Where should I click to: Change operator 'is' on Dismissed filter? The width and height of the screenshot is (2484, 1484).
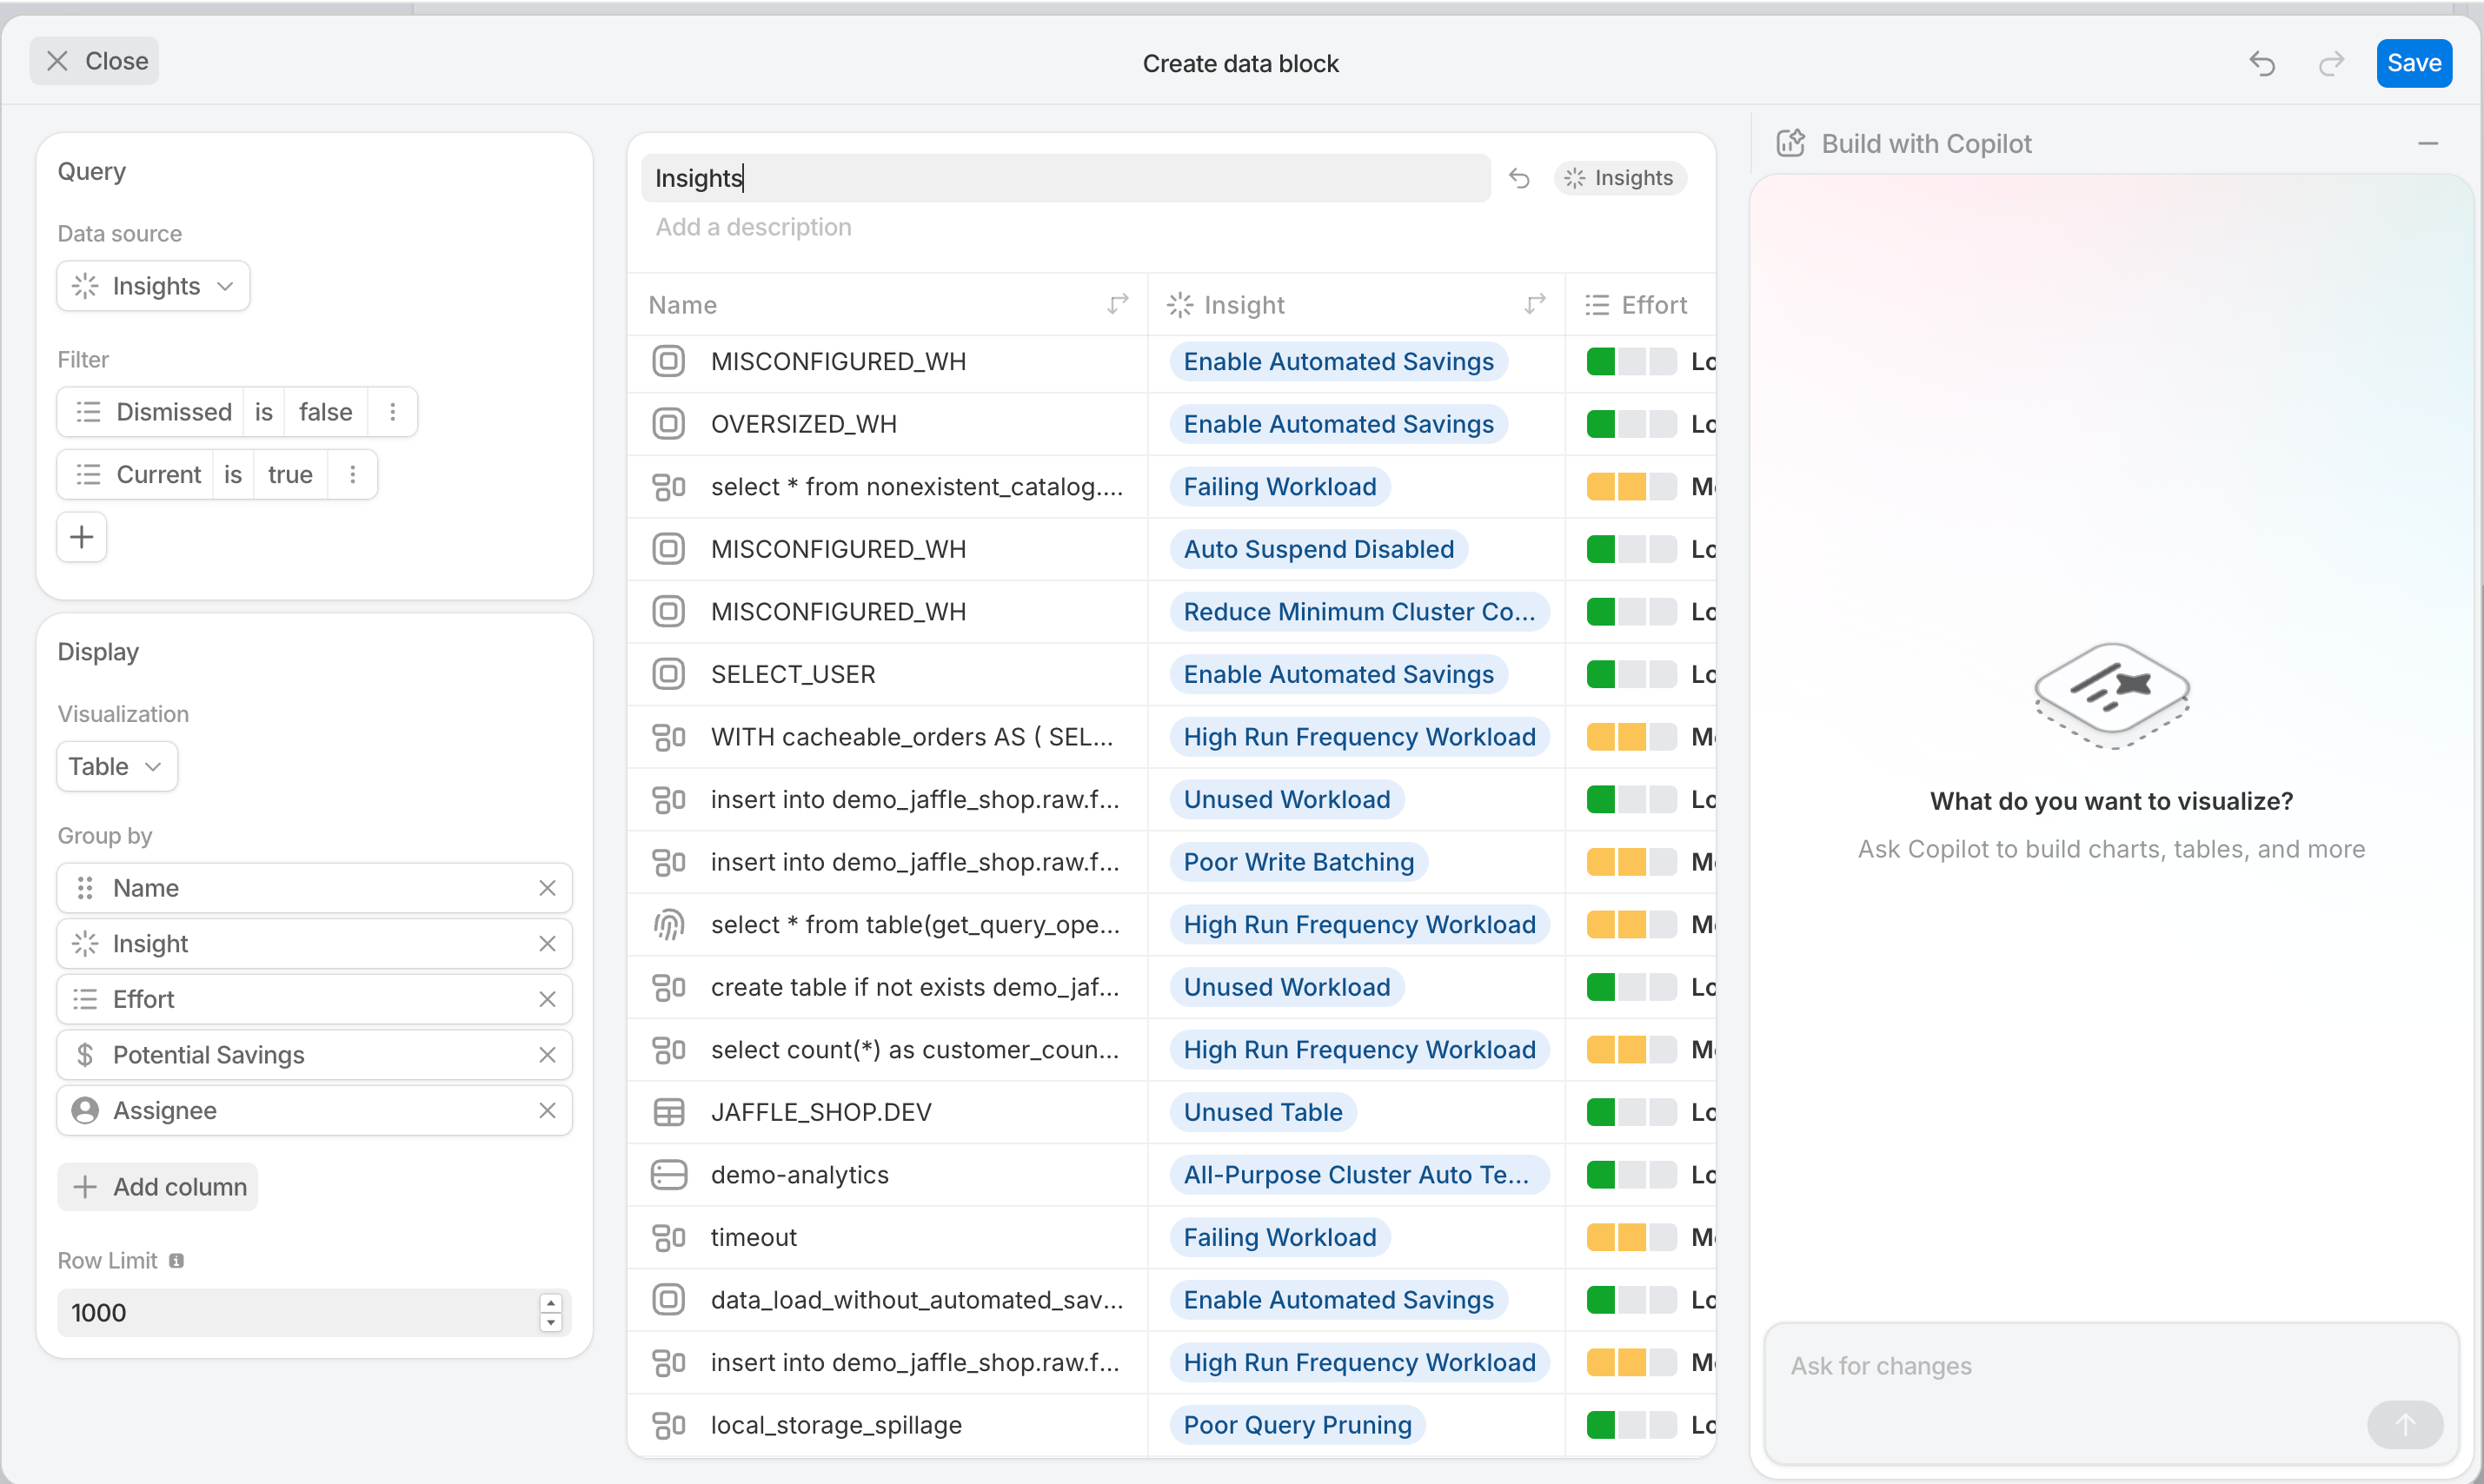(264, 412)
